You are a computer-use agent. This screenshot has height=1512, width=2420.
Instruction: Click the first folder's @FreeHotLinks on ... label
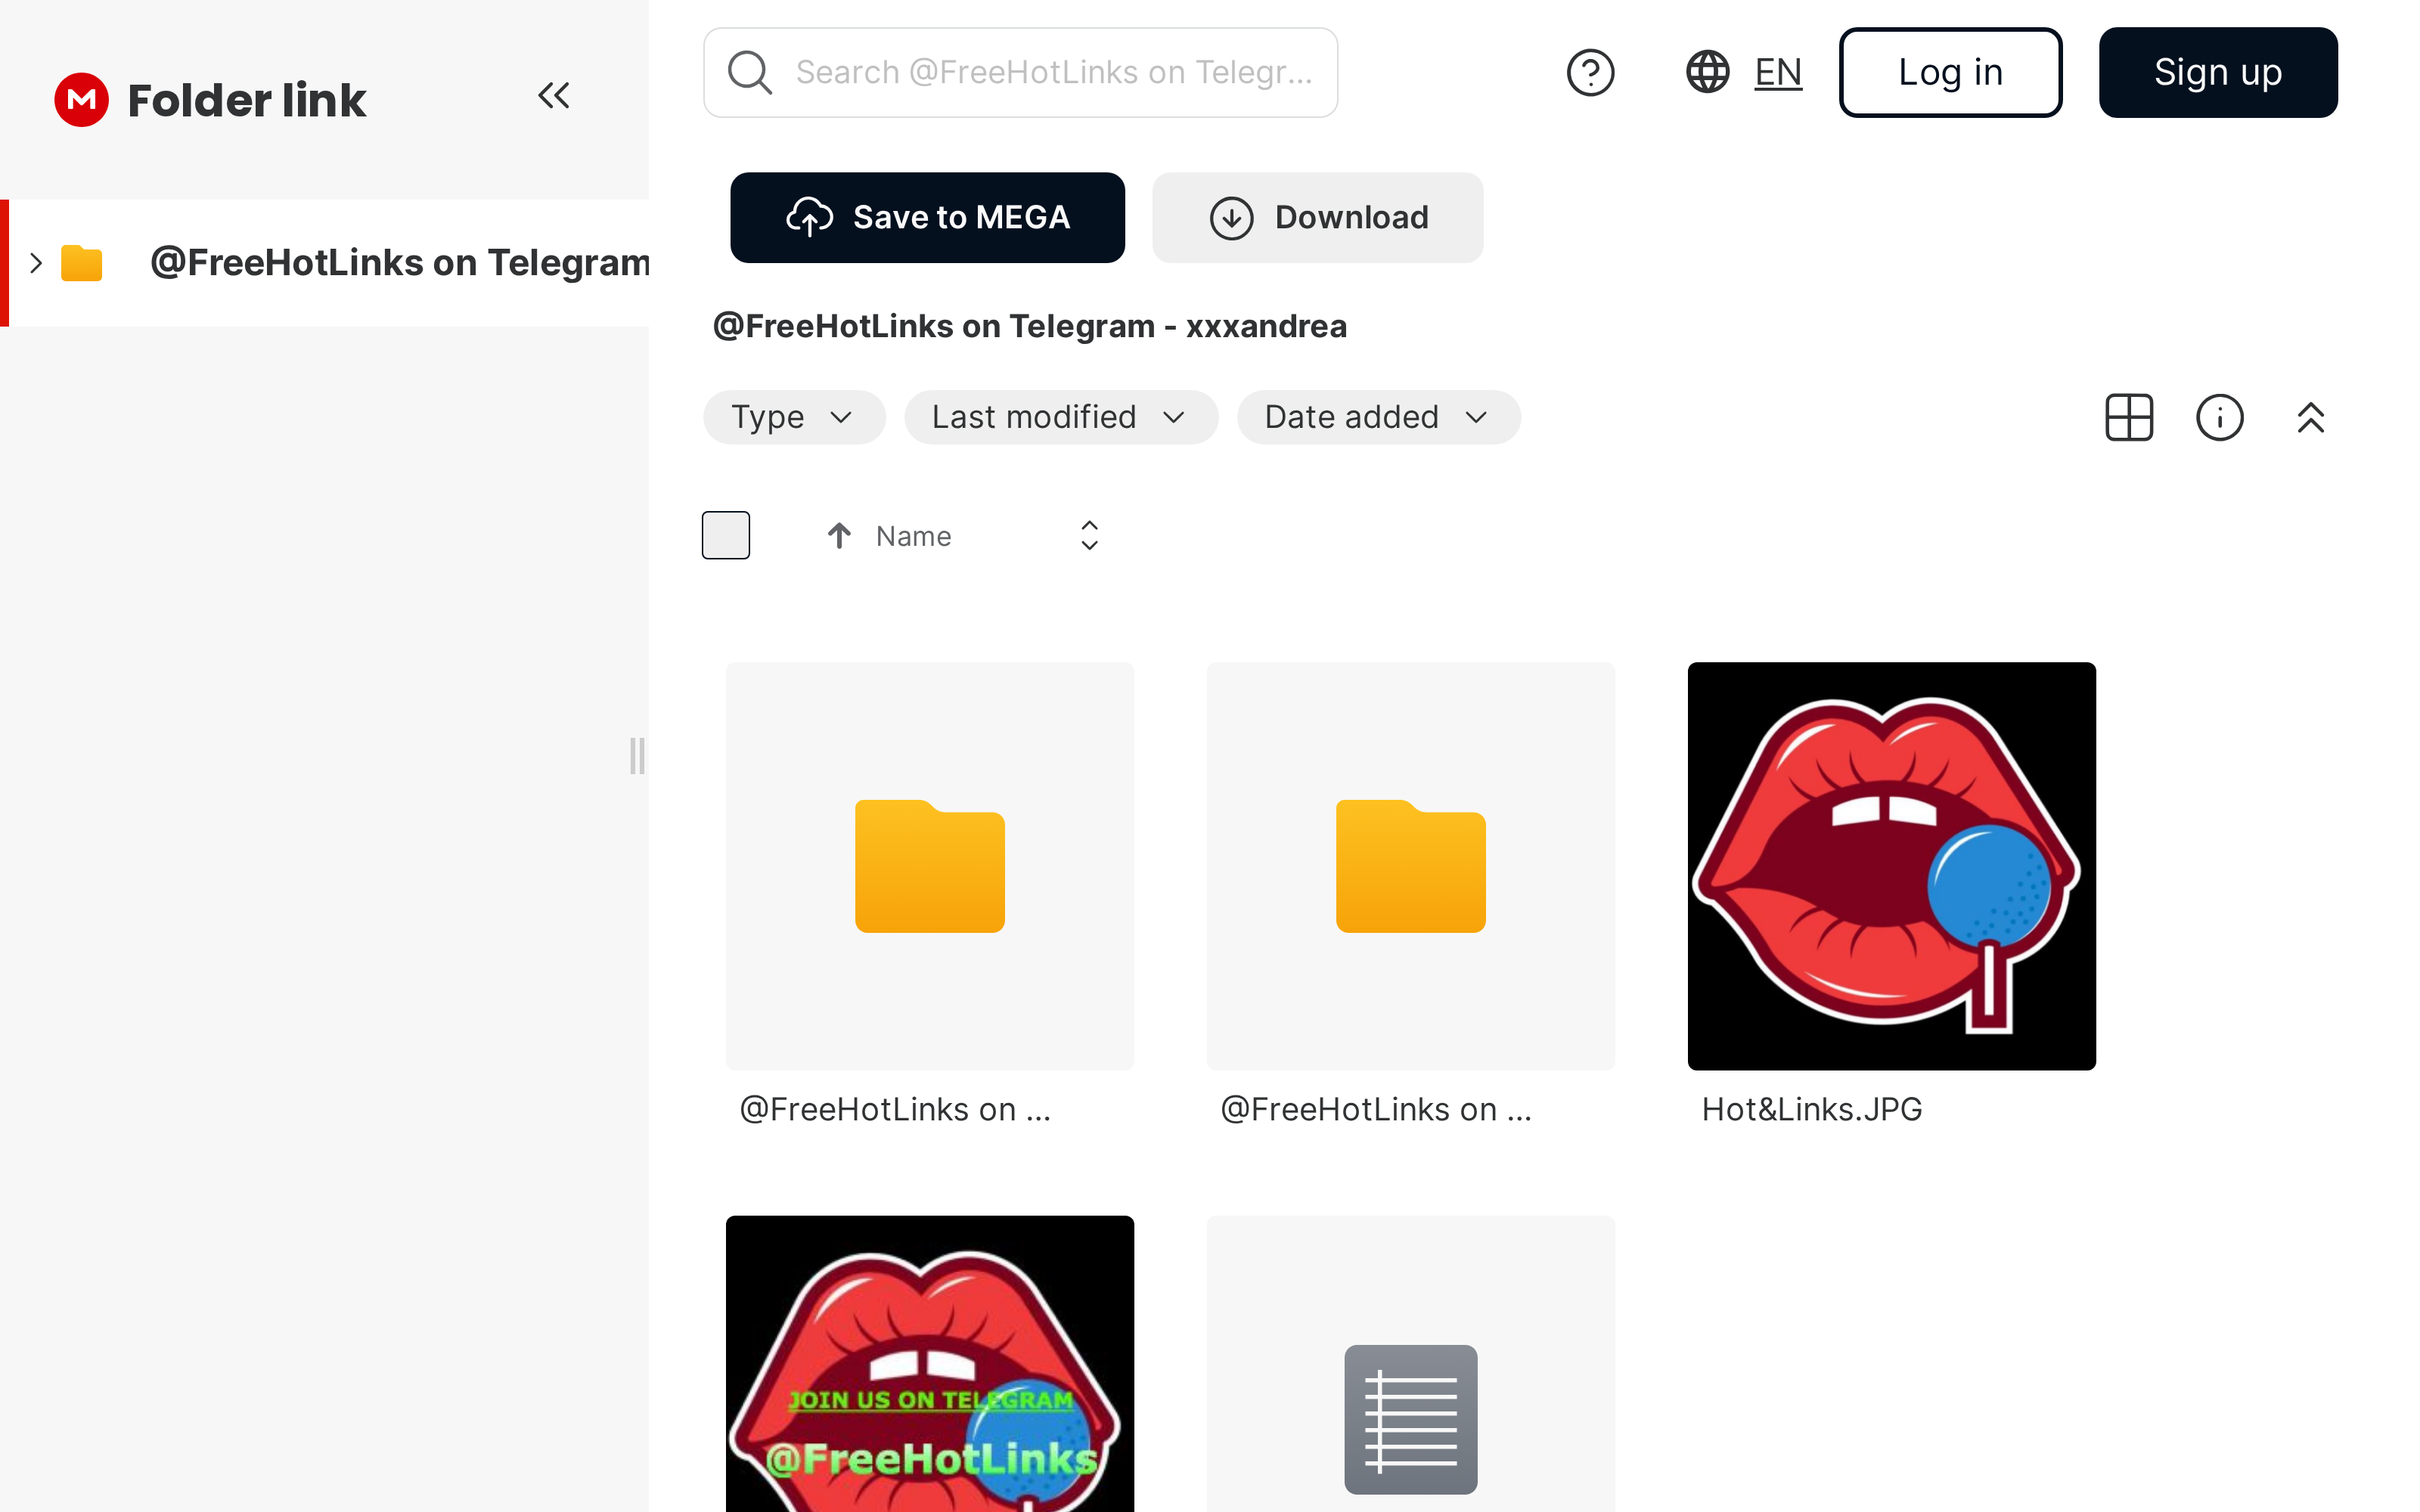895,1109
